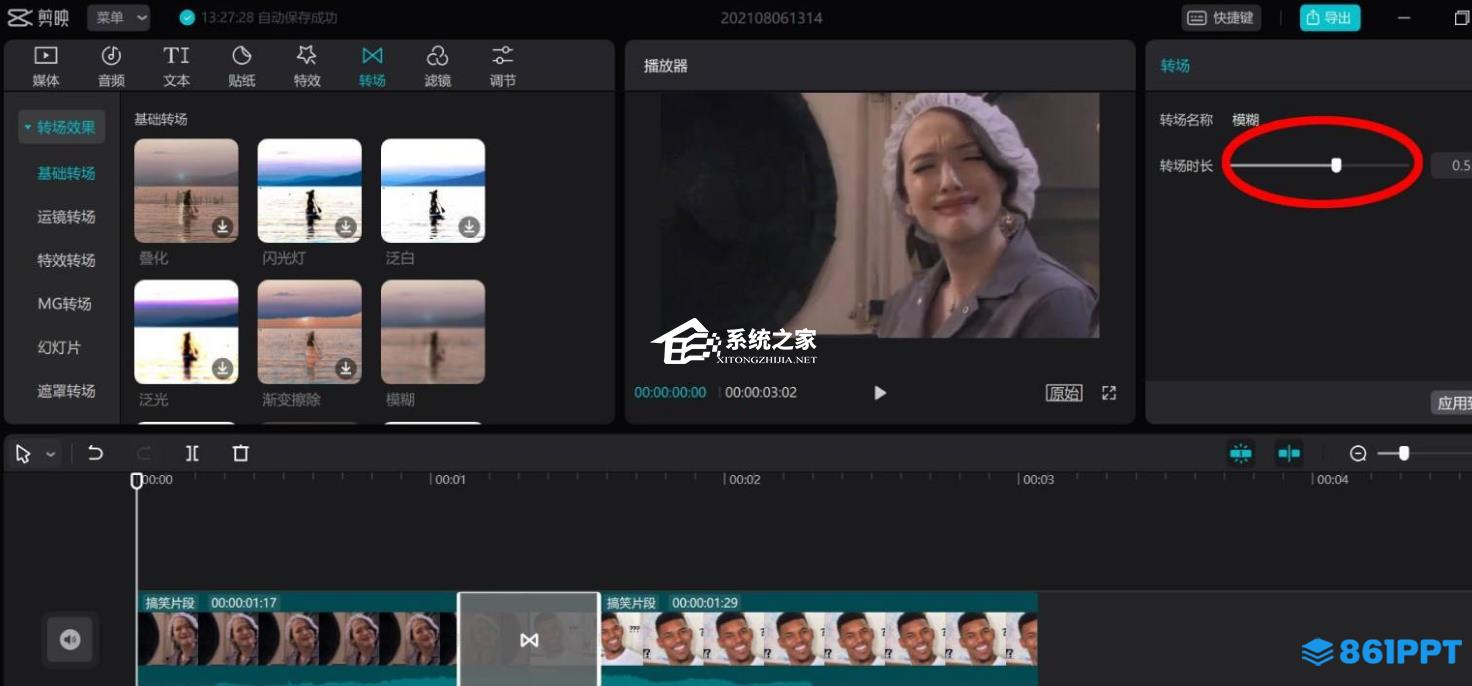Switch to the 特效 effects tab

click(307, 66)
